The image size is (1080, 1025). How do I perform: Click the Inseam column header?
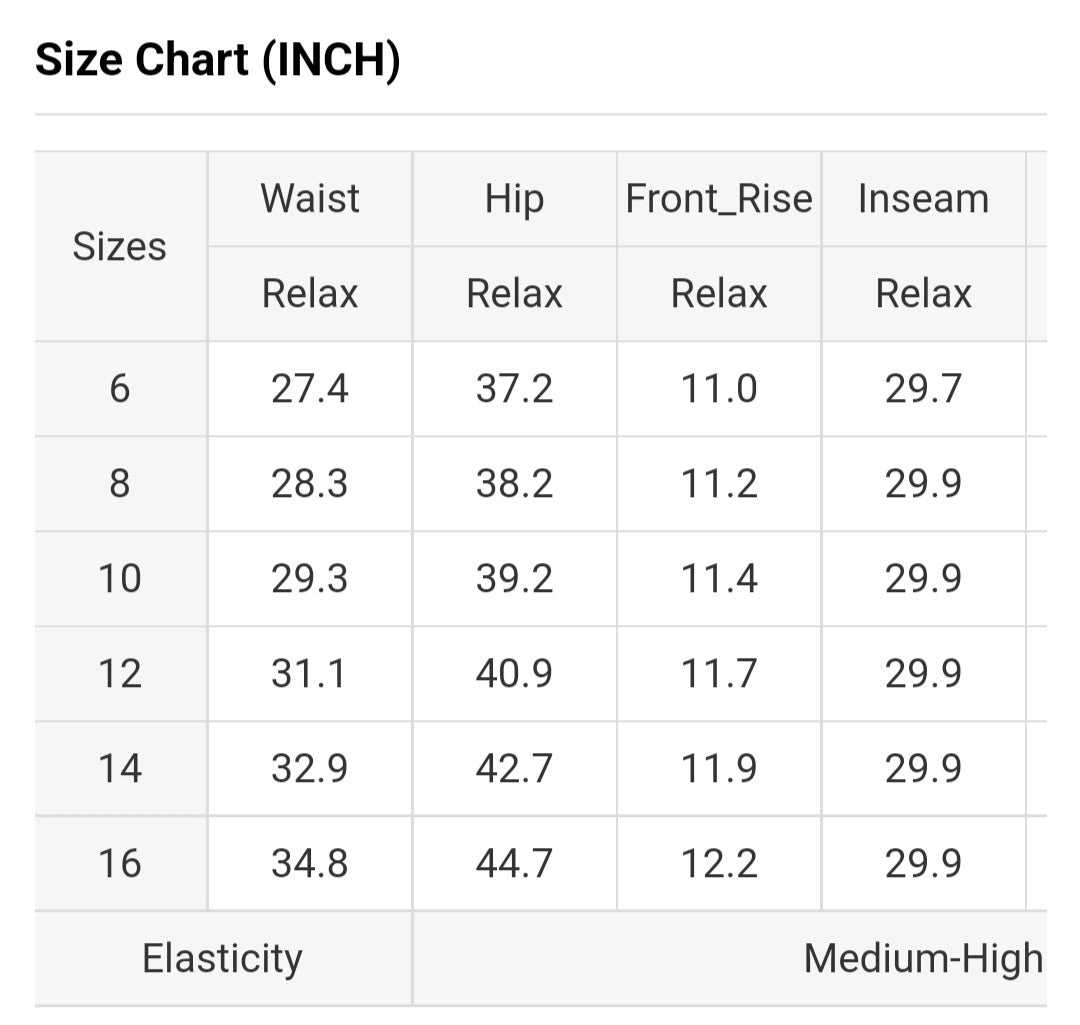point(923,198)
